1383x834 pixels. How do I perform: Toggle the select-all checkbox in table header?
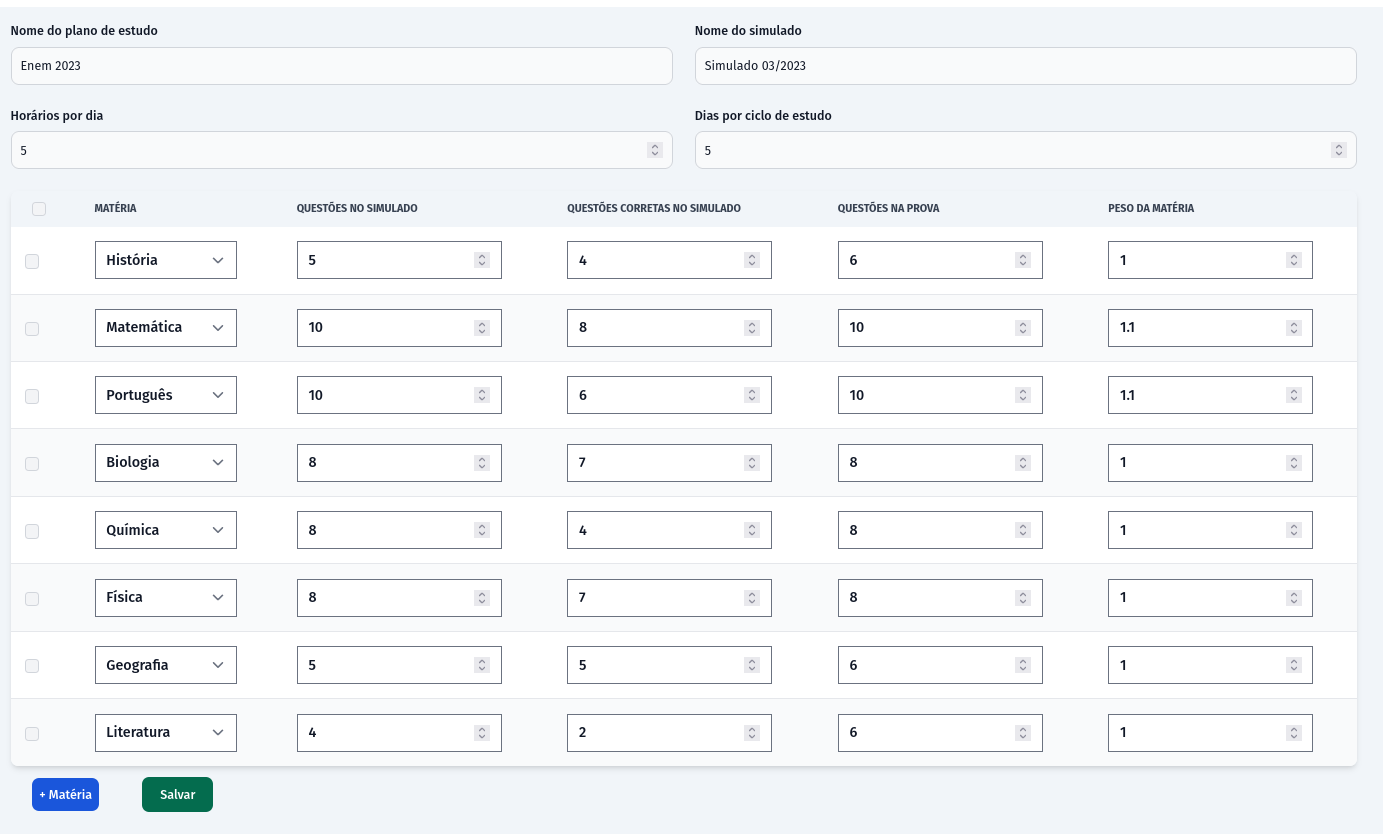pyautogui.click(x=39, y=209)
